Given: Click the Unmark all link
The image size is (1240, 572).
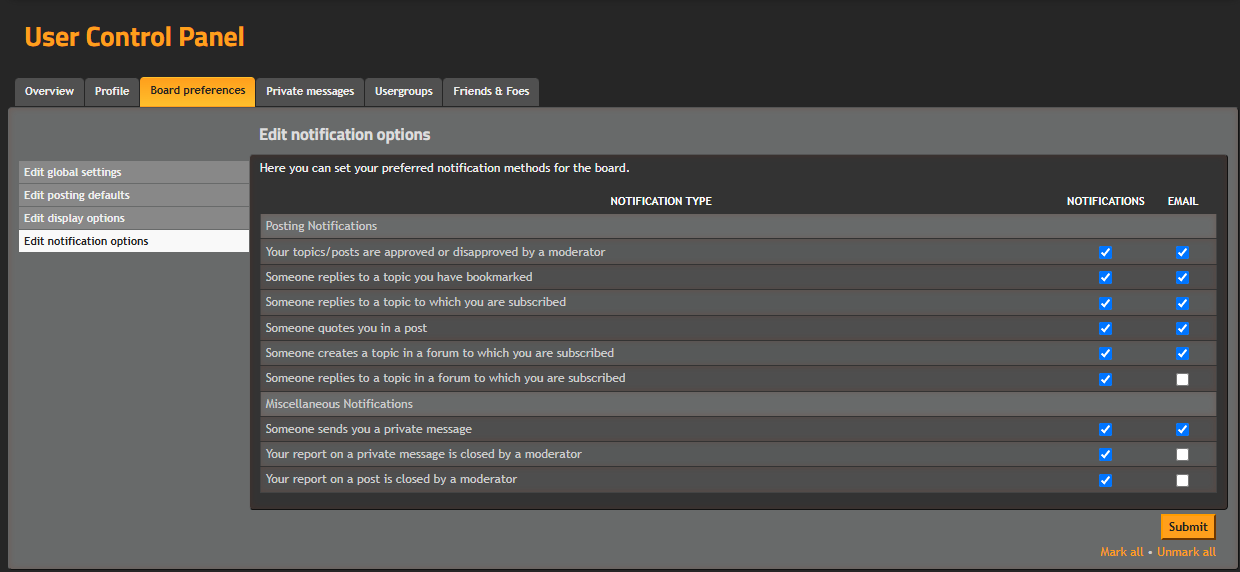Looking at the screenshot, I should [x=1186, y=552].
